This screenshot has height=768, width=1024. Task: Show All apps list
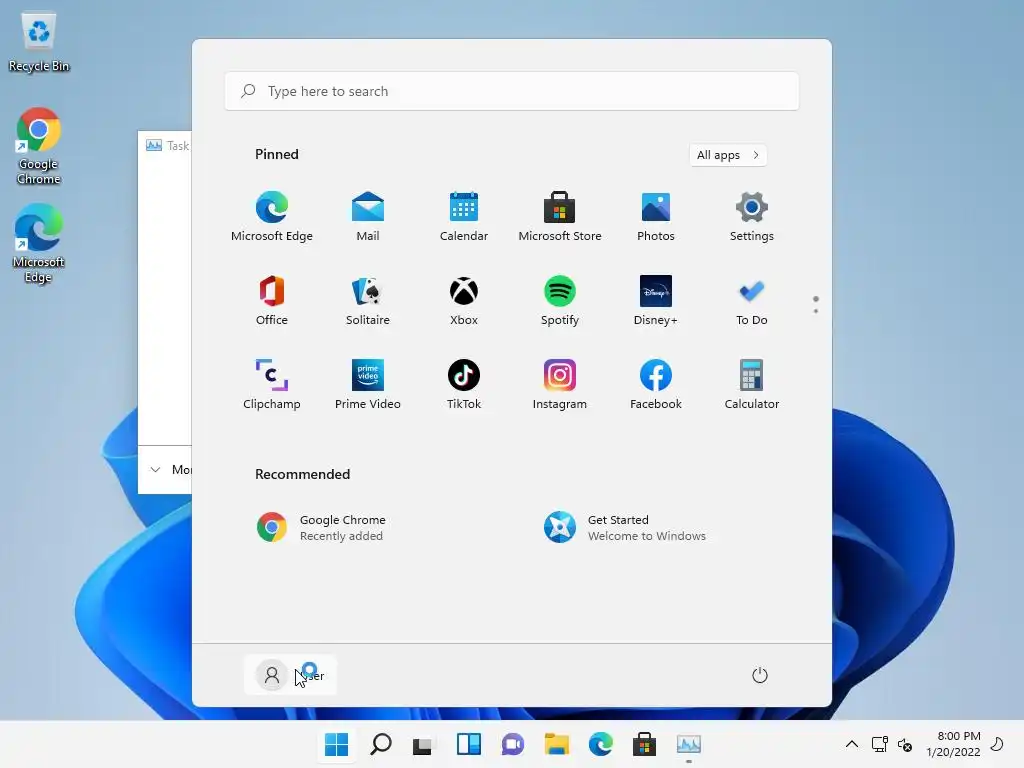(x=728, y=155)
